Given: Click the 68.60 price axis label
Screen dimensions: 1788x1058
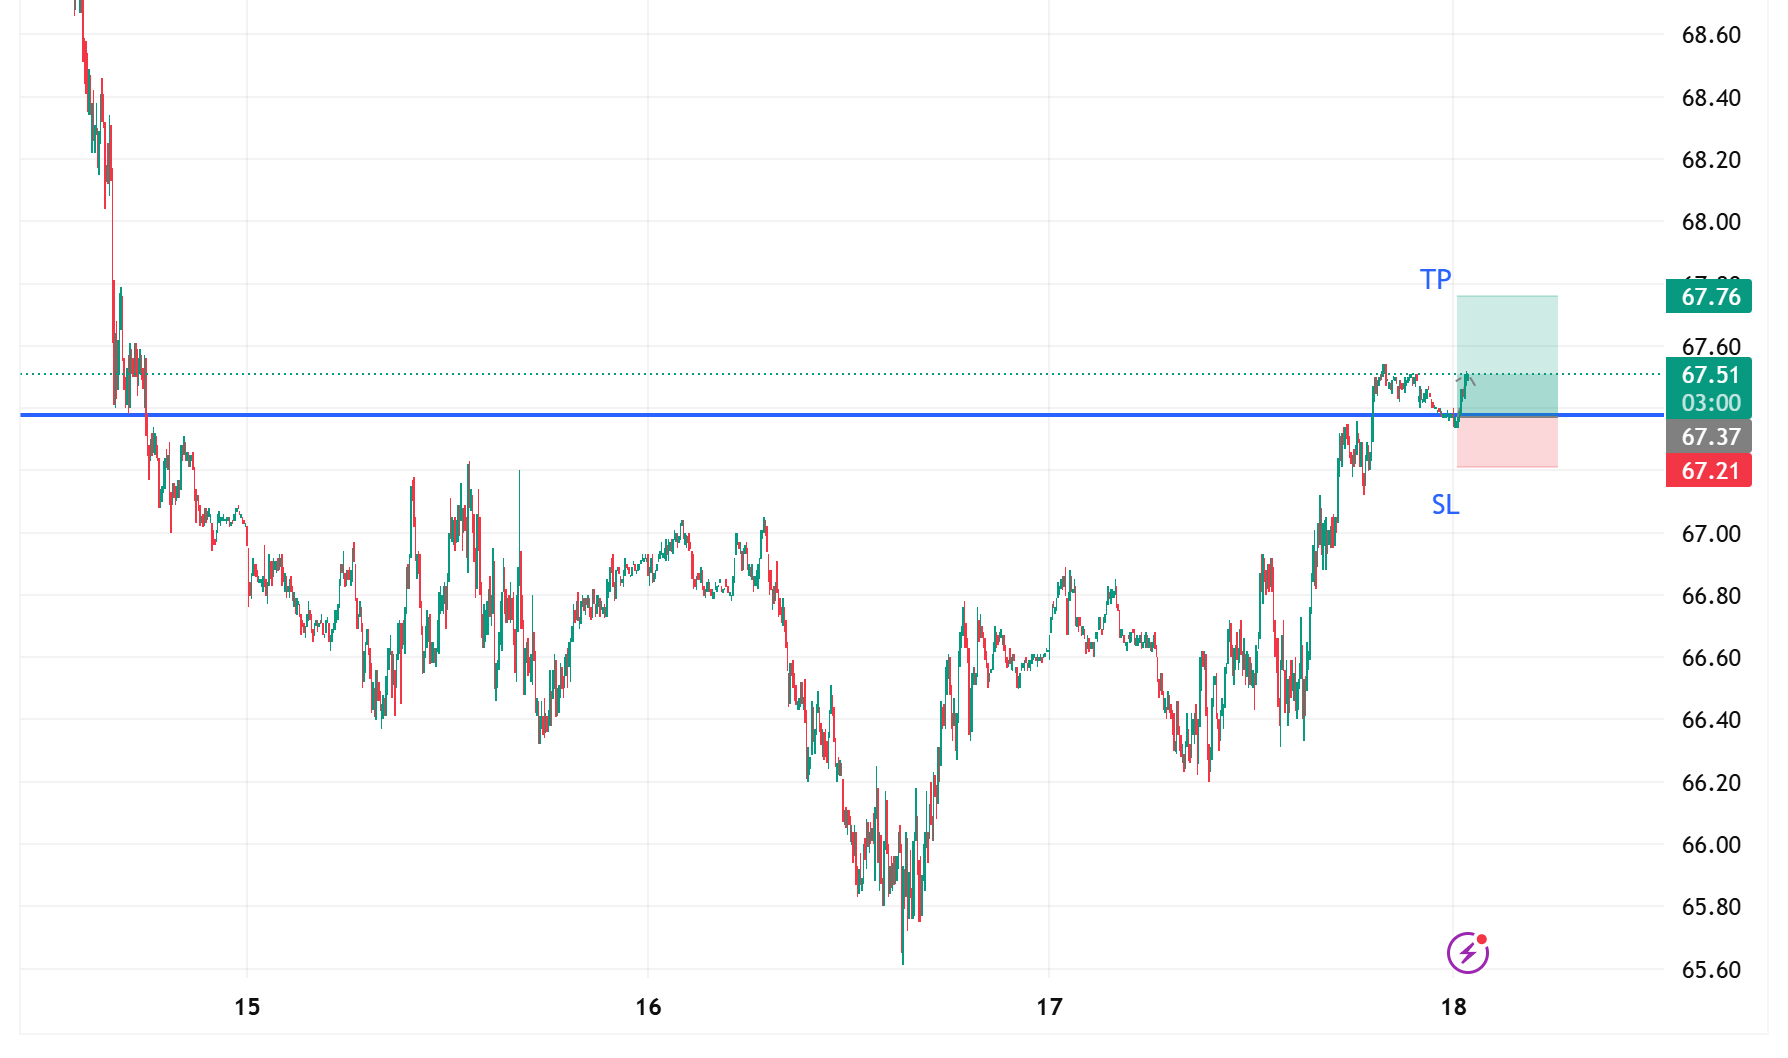Looking at the screenshot, I should [x=1711, y=35].
